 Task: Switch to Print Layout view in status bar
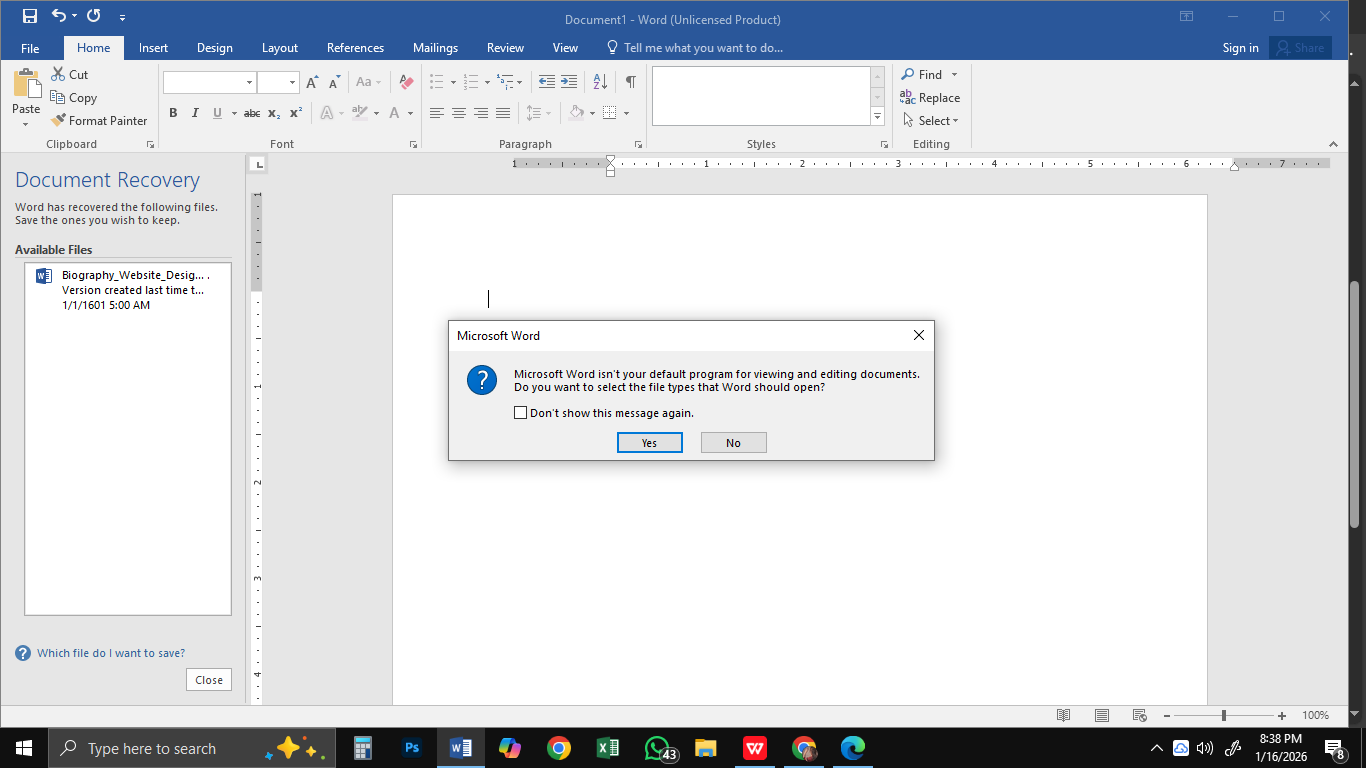pyautogui.click(x=1102, y=716)
